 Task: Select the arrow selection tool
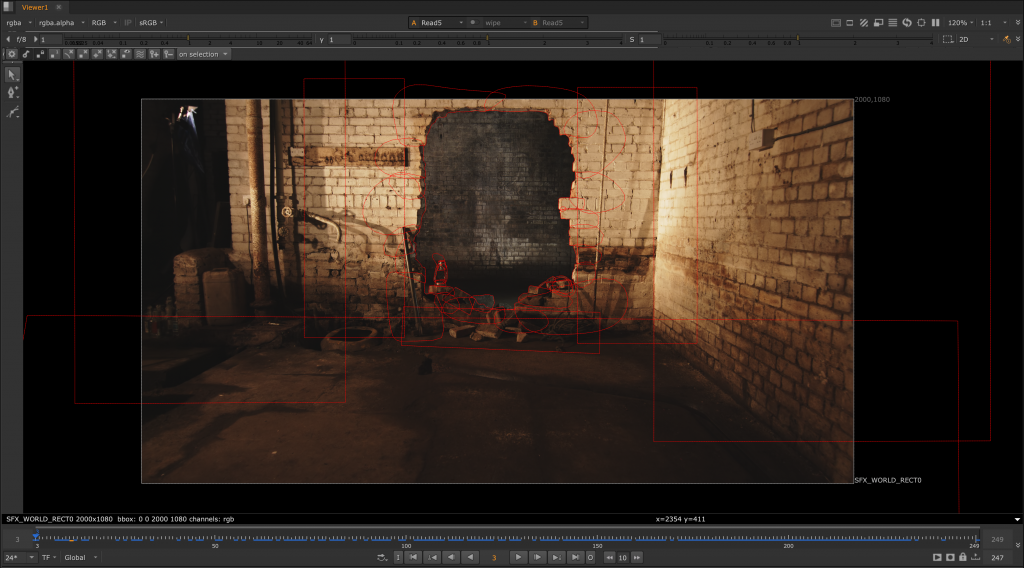click(x=13, y=74)
